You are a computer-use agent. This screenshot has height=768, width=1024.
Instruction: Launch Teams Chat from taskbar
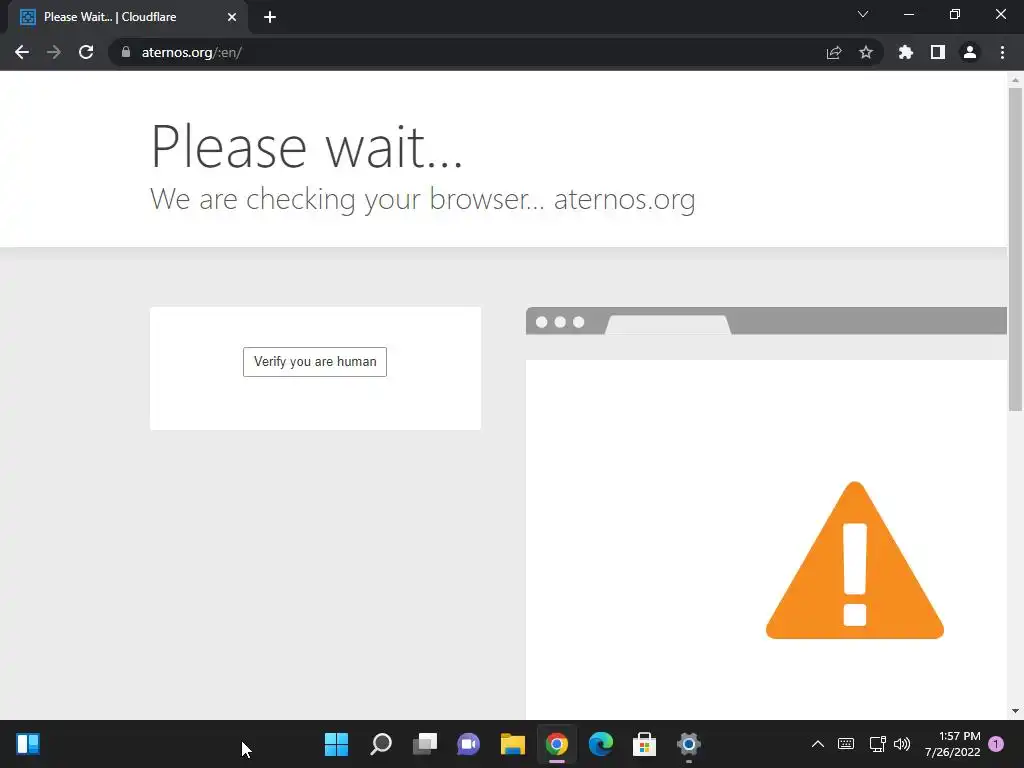(468, 744)
